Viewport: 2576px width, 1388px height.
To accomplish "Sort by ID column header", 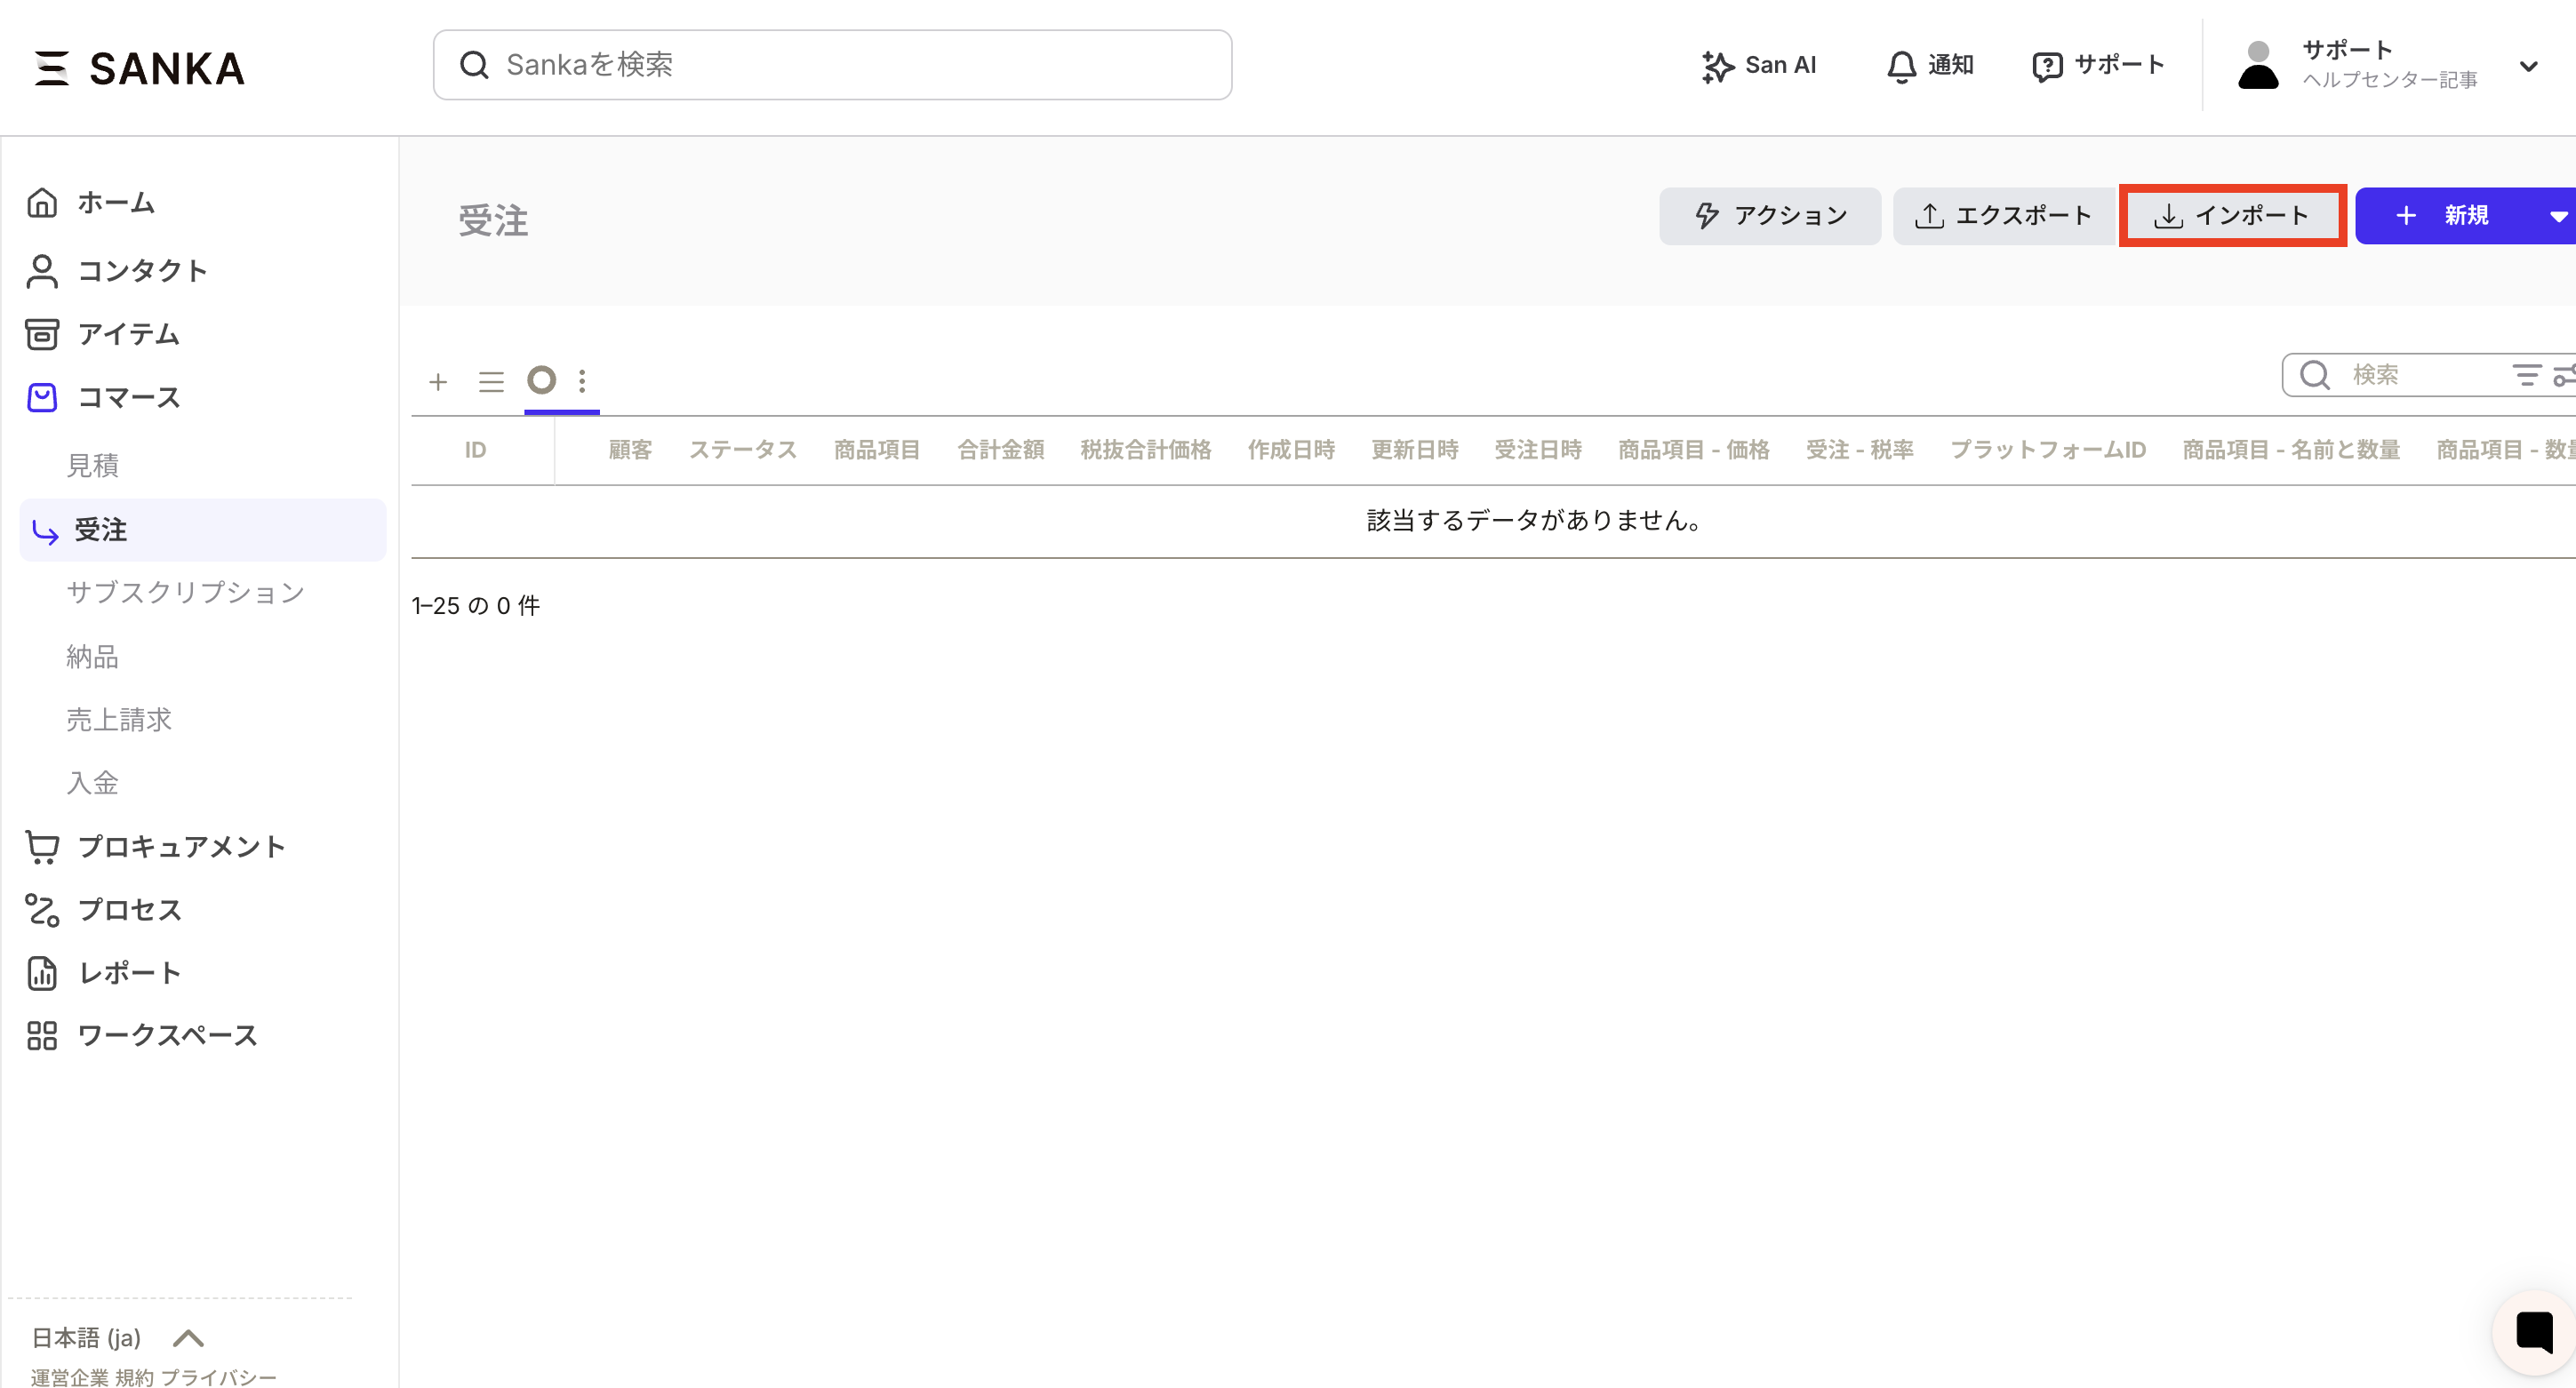I will point(475,450).
